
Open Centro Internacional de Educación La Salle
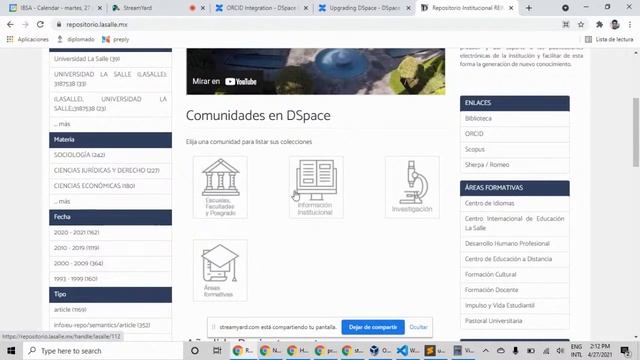(x=514, y=223)
